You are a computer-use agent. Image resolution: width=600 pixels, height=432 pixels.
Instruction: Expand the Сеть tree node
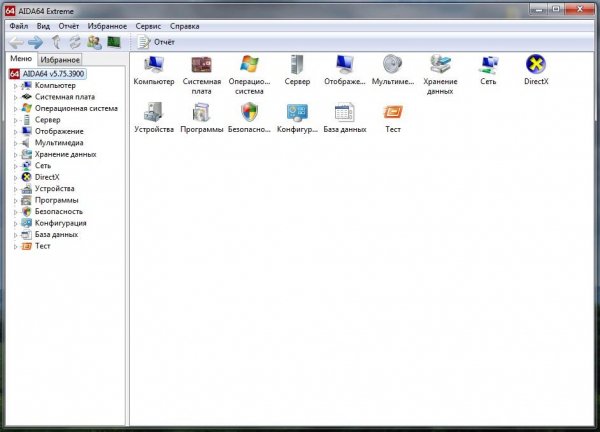point(15,166)
